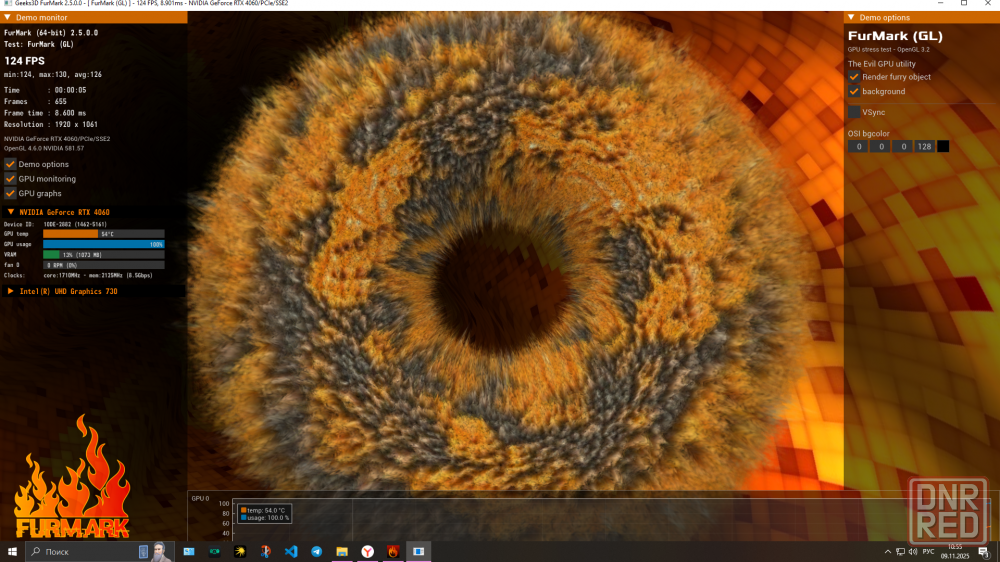Disable the background checkbox

(x=854, y=91)
